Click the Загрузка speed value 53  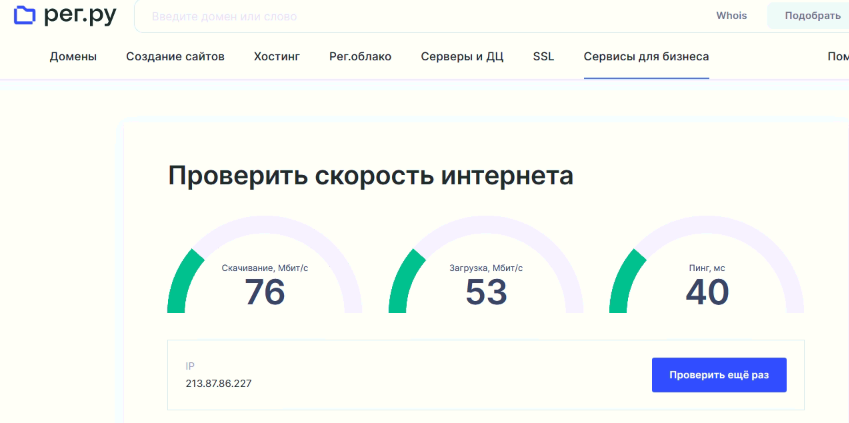point(486,293)
